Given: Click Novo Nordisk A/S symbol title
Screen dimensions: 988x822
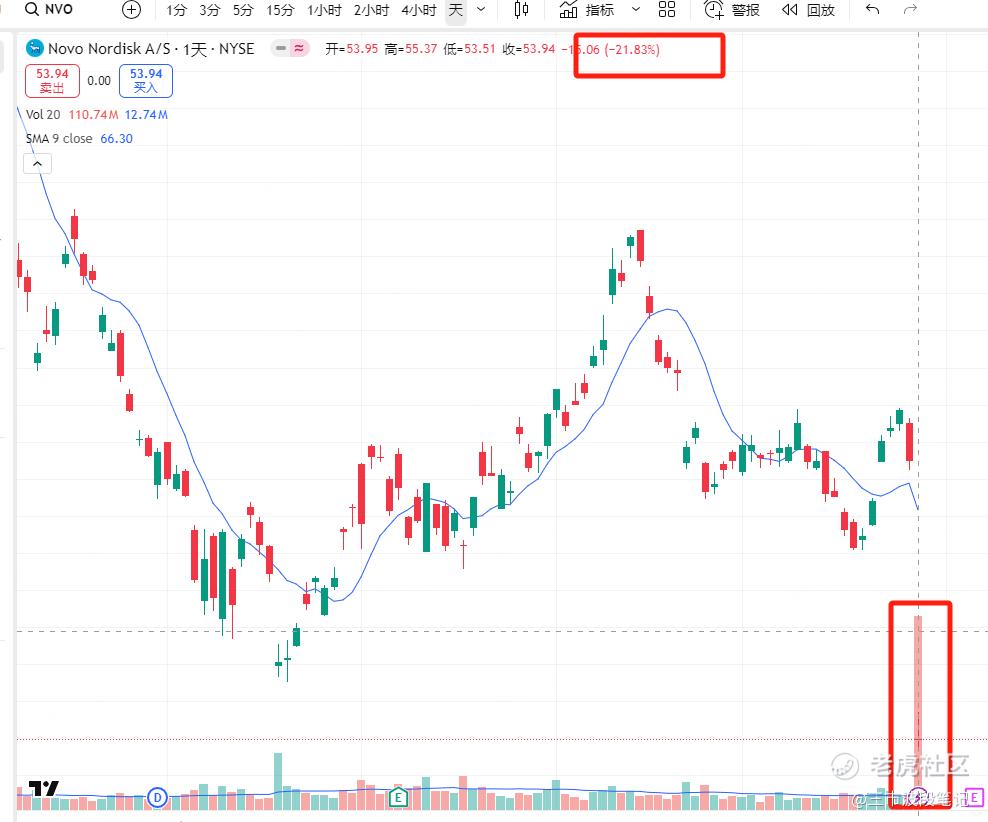Looking at the screenshot, I should point(151,49).
